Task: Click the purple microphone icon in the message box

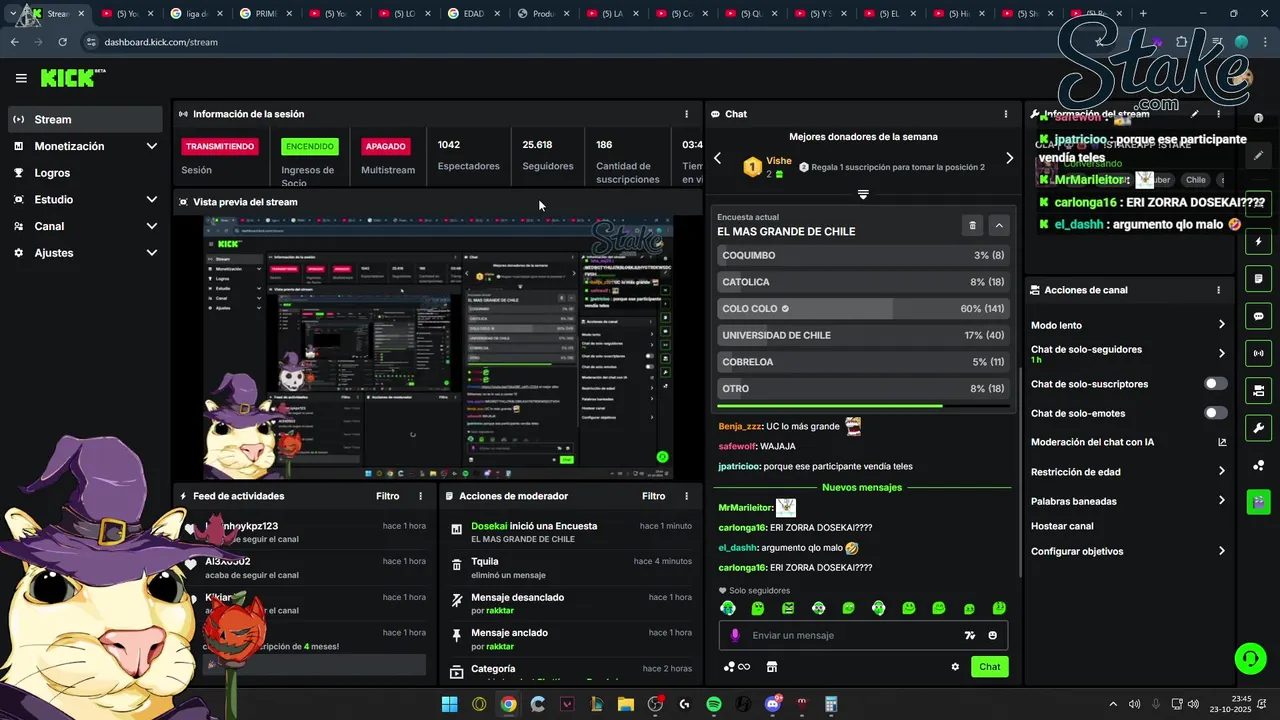Action: click(x=735, y=635)
